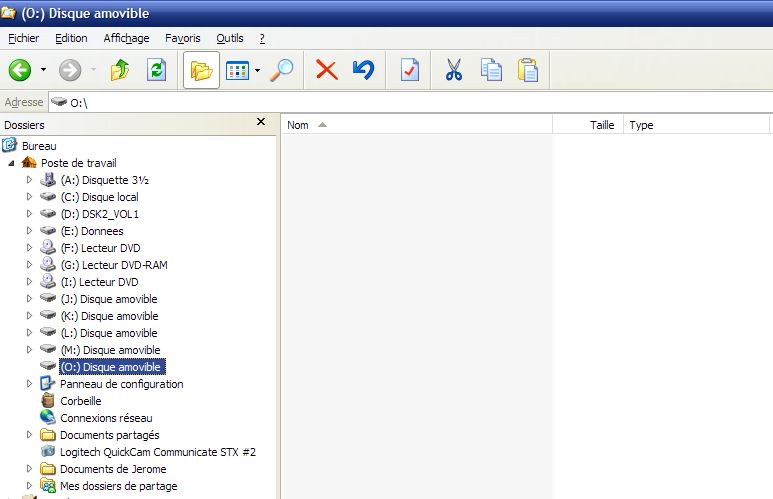Viewport: 773px width, 499px height.
Task: Collapse the Poste de travail node
Action: (11, 163)
